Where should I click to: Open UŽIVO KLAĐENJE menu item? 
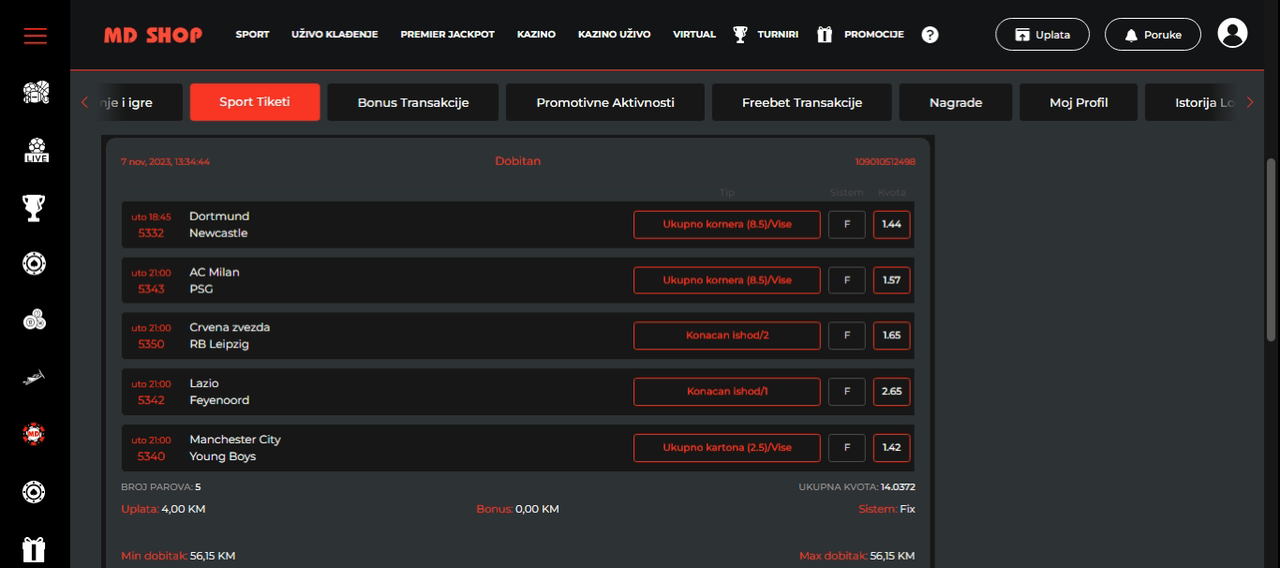point(335,35)
